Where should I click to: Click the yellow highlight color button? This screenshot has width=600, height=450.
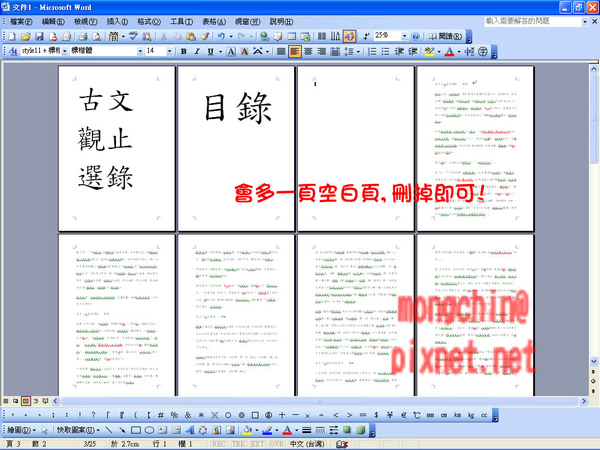430,51
